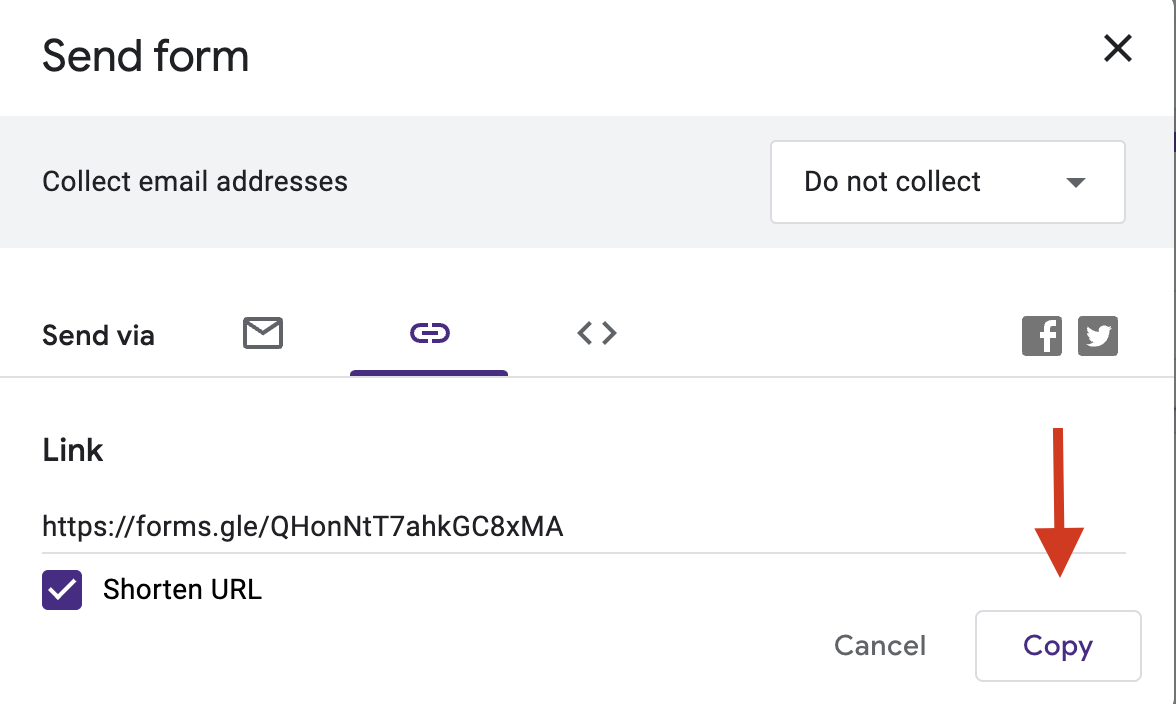Click the Link heading
Viewport: 1176px width, 704px height.
coord(73,450)
